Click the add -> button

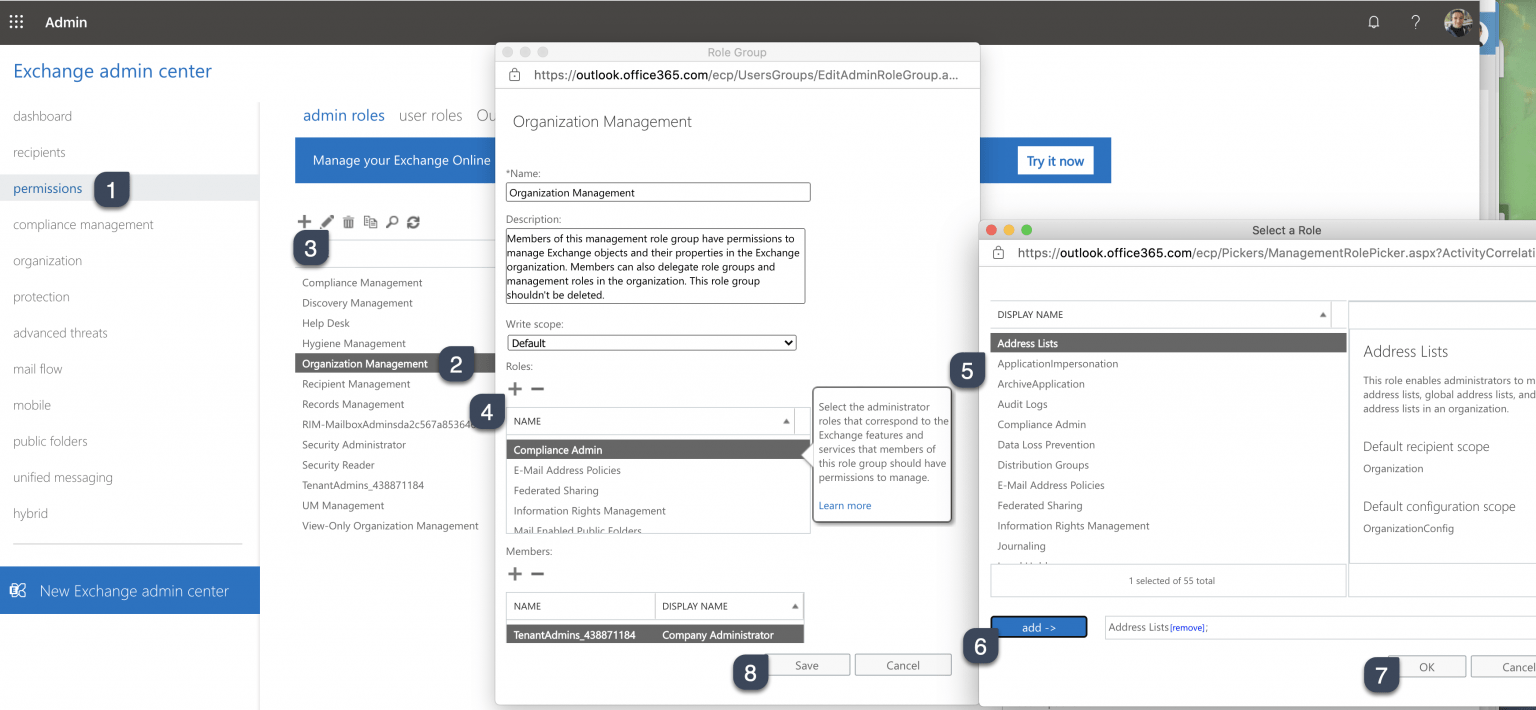coord(1038,626)
